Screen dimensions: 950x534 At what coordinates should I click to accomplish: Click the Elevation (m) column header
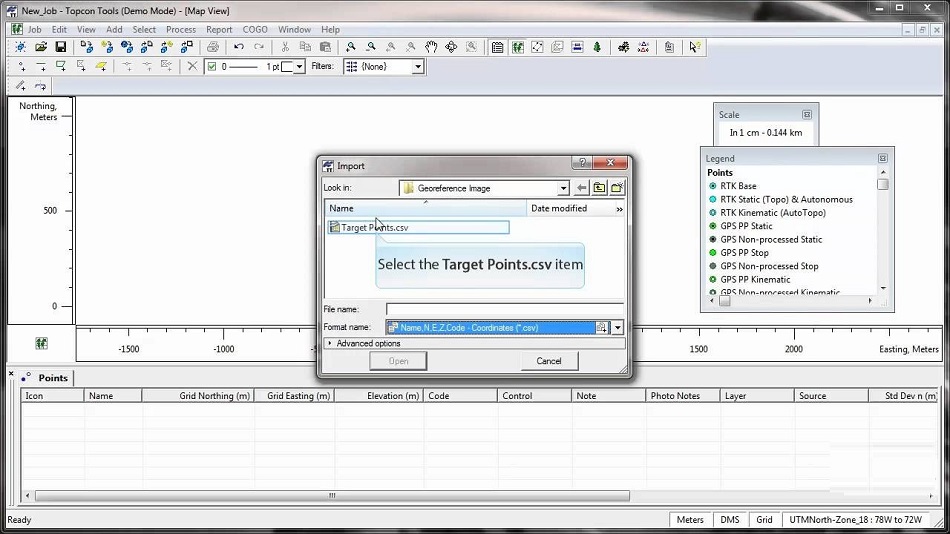point(379,396)
